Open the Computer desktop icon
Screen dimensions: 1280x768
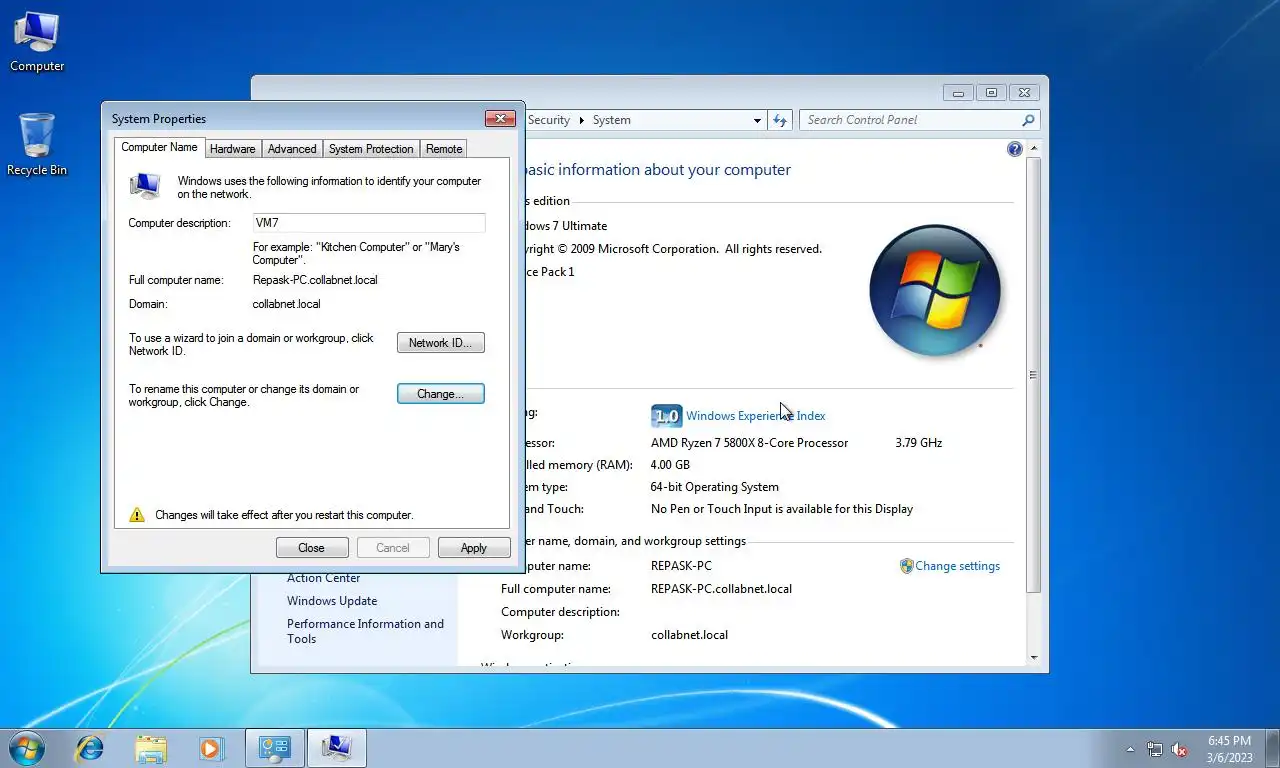point(37,42)
